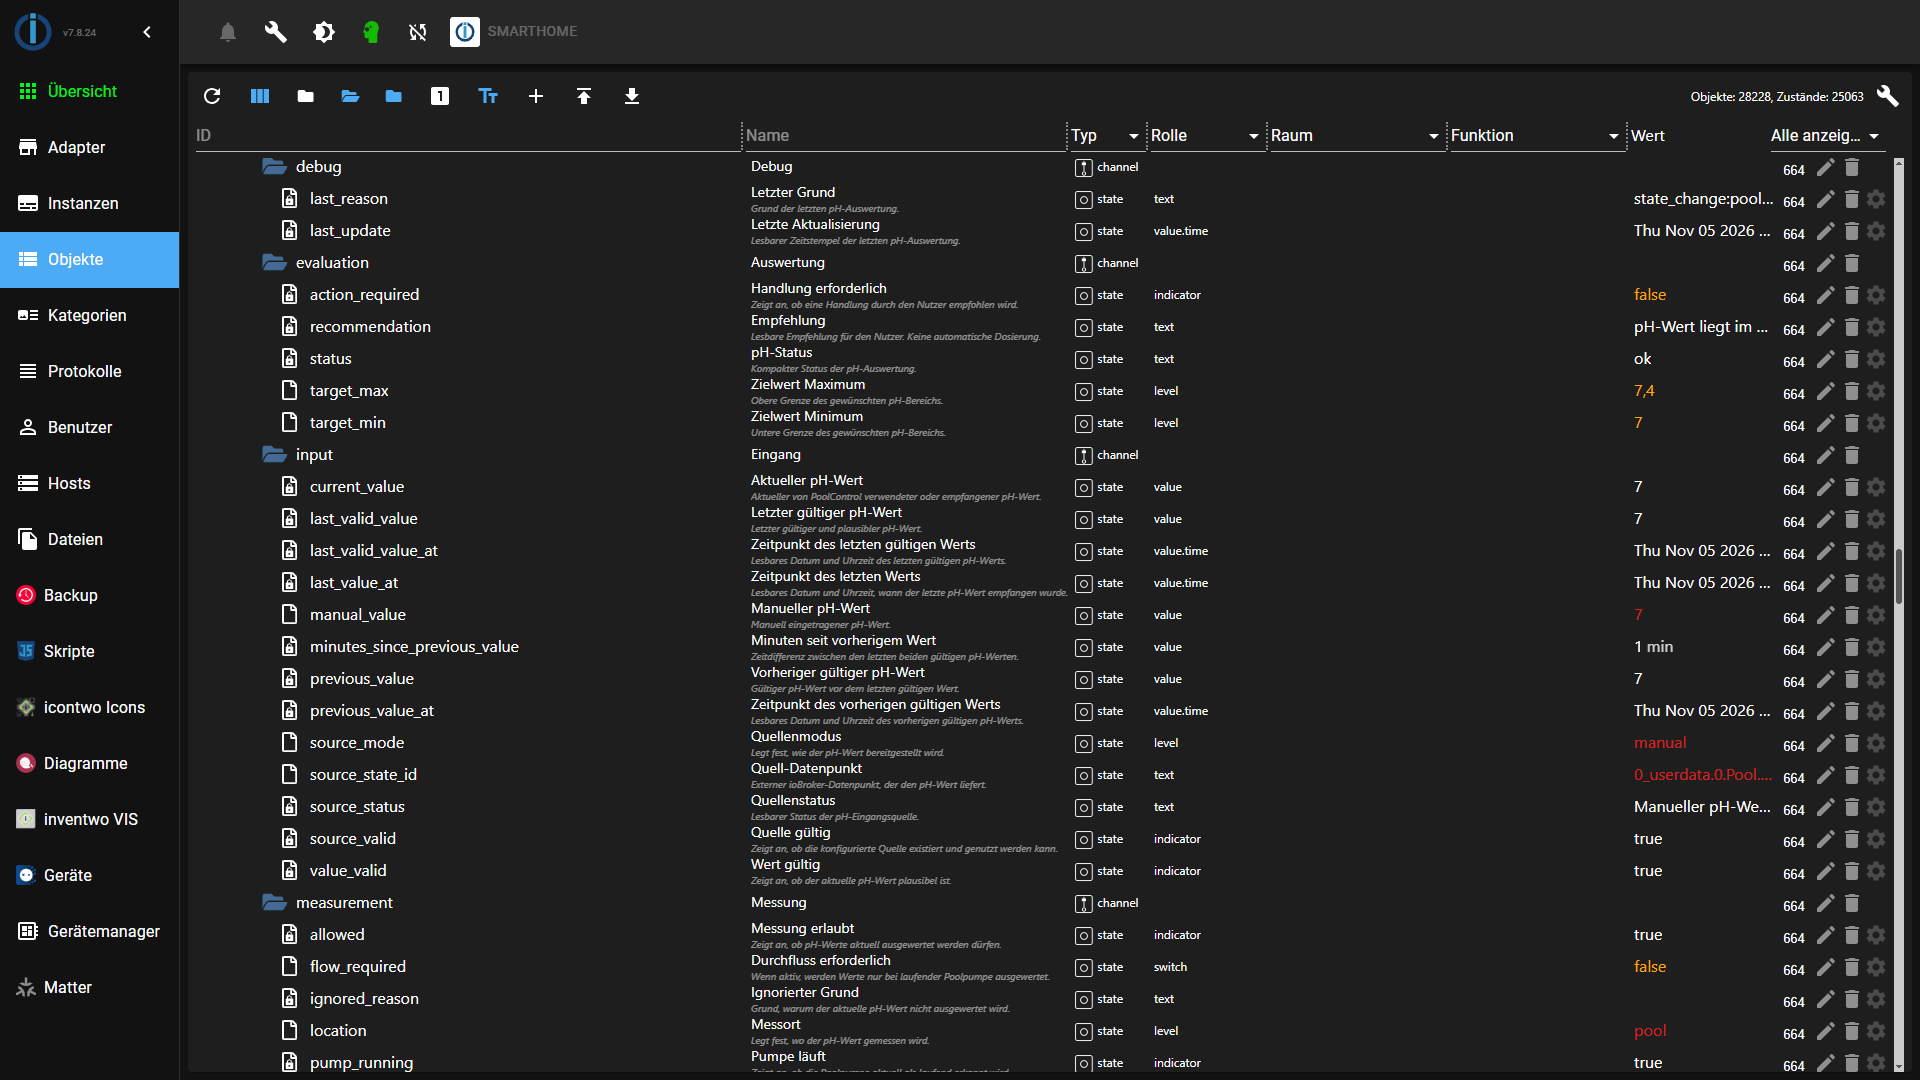This screenshot has height=1080, width=1920.
Task: Toggle description text display icon
Action: click(488, 96)
